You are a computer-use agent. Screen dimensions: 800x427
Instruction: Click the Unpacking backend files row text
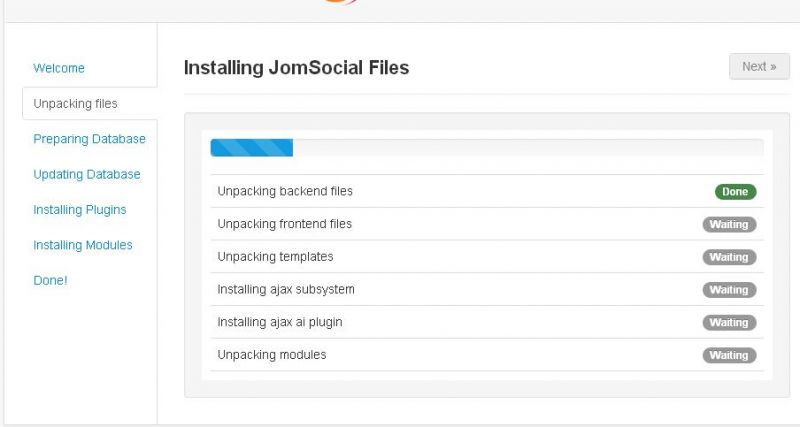[285, 191]
